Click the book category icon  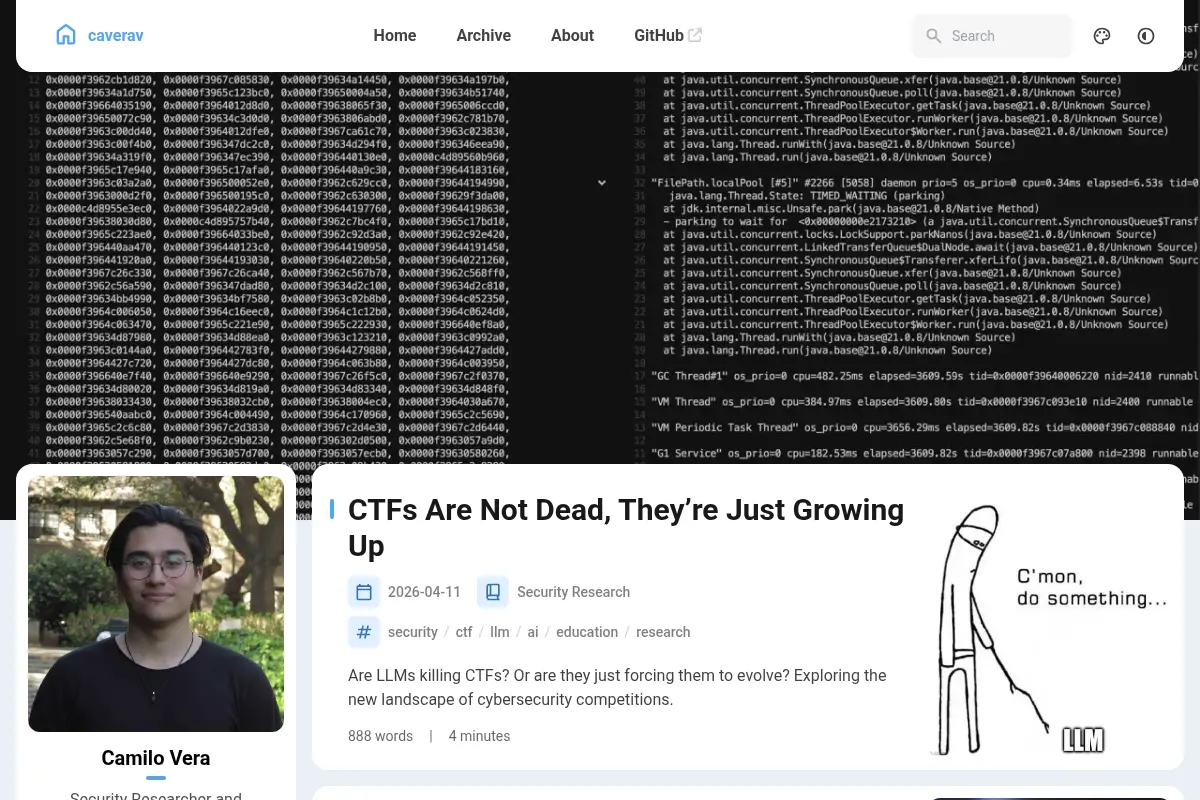[493, 592]
